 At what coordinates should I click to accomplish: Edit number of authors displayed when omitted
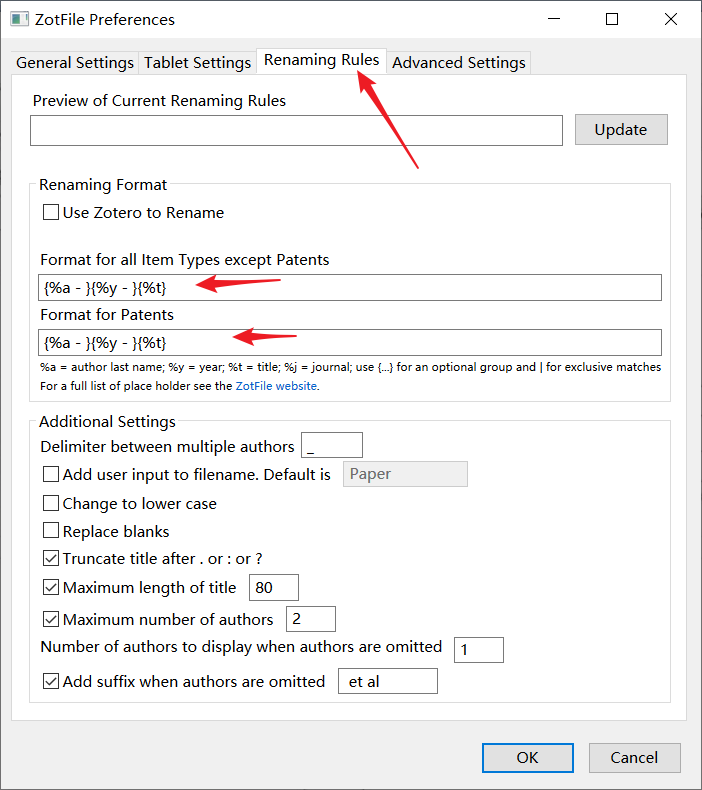click(x=479, y=650)
